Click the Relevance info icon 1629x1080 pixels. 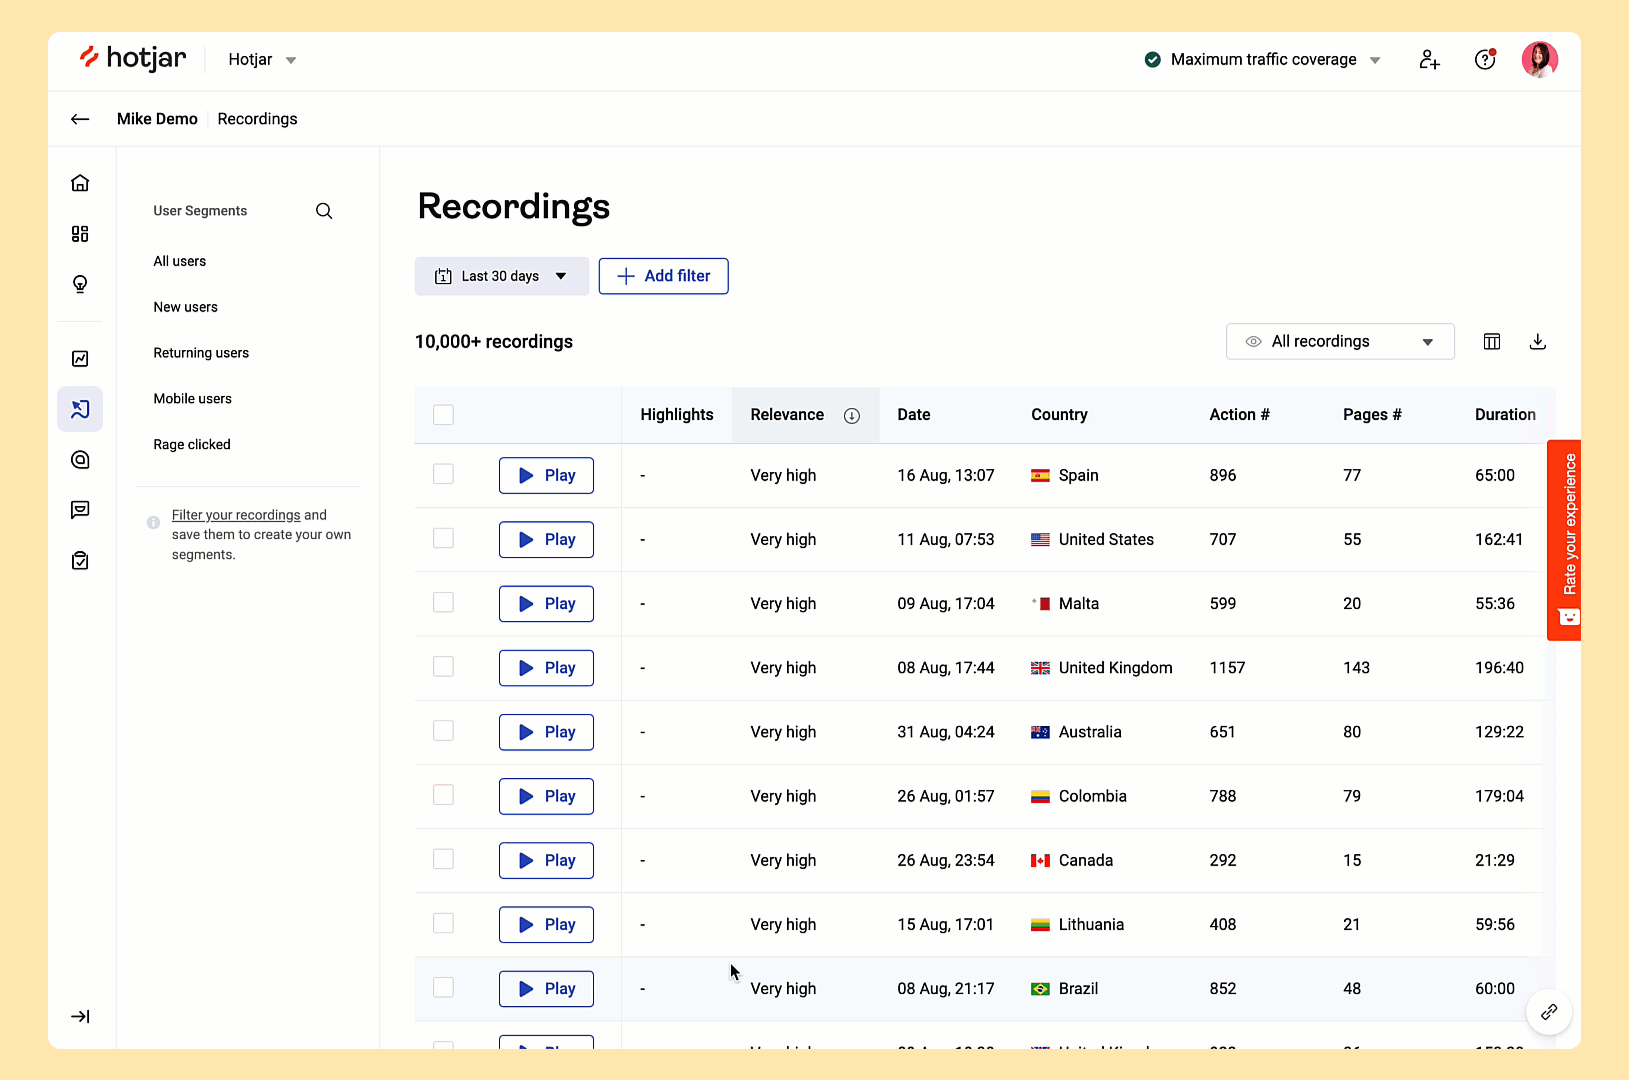[852, 416]
